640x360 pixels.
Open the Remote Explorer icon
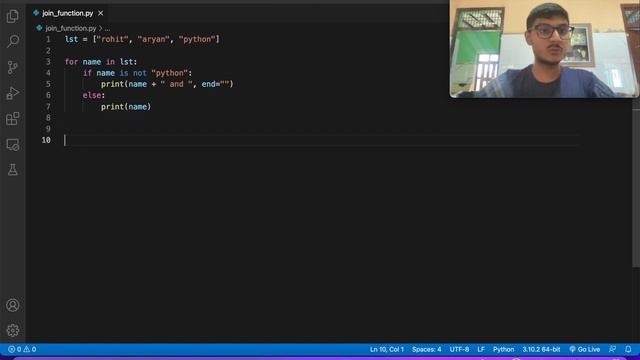pos(13,144)
